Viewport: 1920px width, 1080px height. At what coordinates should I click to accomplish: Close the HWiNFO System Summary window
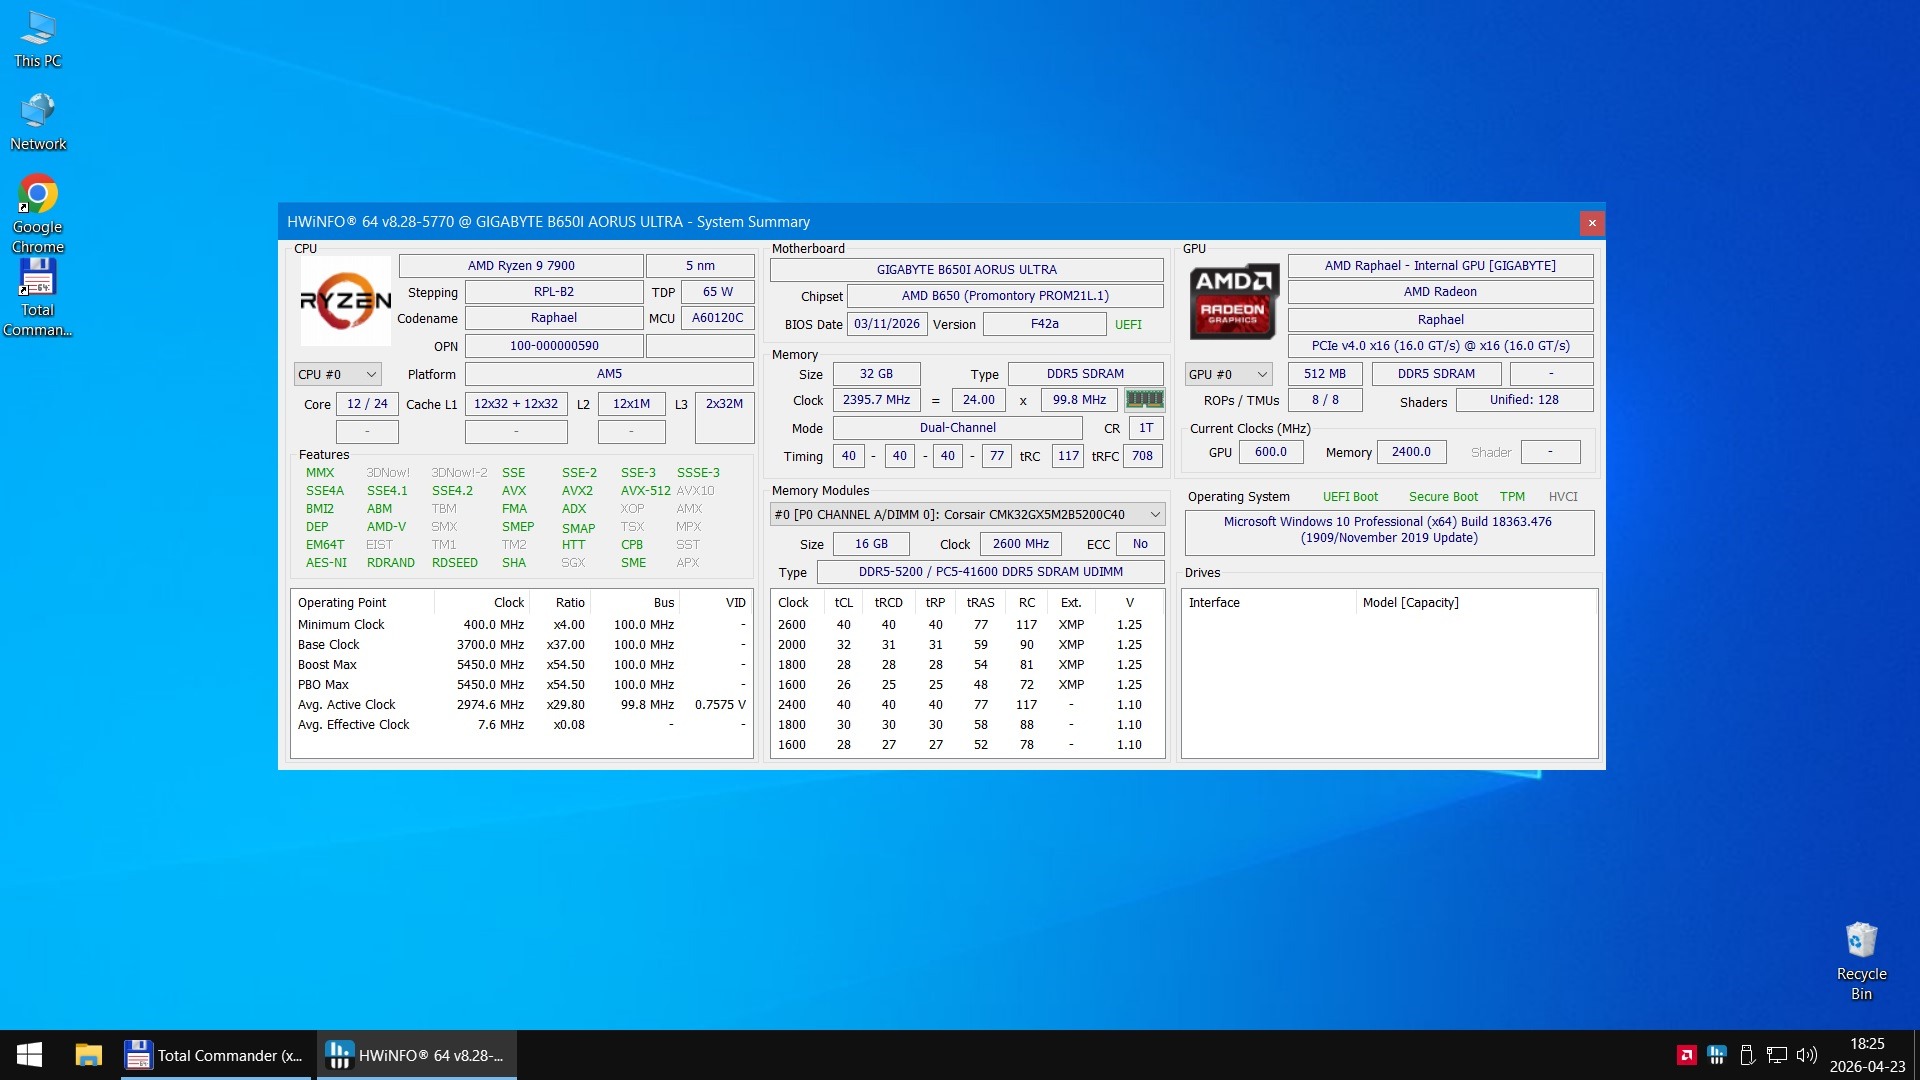[1592, 223]
